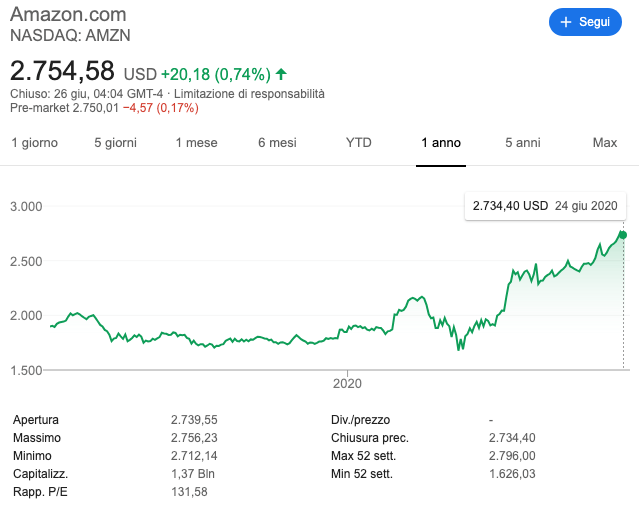Click the 1.500 y-axis label
Screen dimensions: 639x512
click(x=26, y=371)
